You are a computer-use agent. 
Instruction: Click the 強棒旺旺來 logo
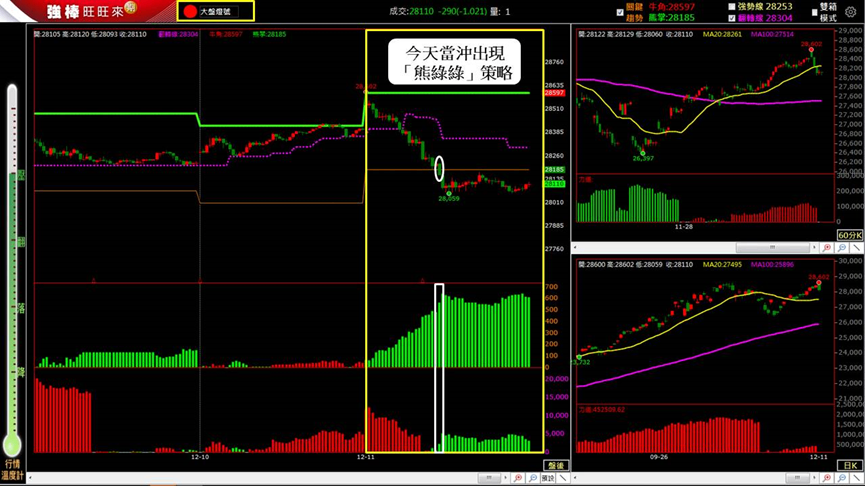(92, 10)
